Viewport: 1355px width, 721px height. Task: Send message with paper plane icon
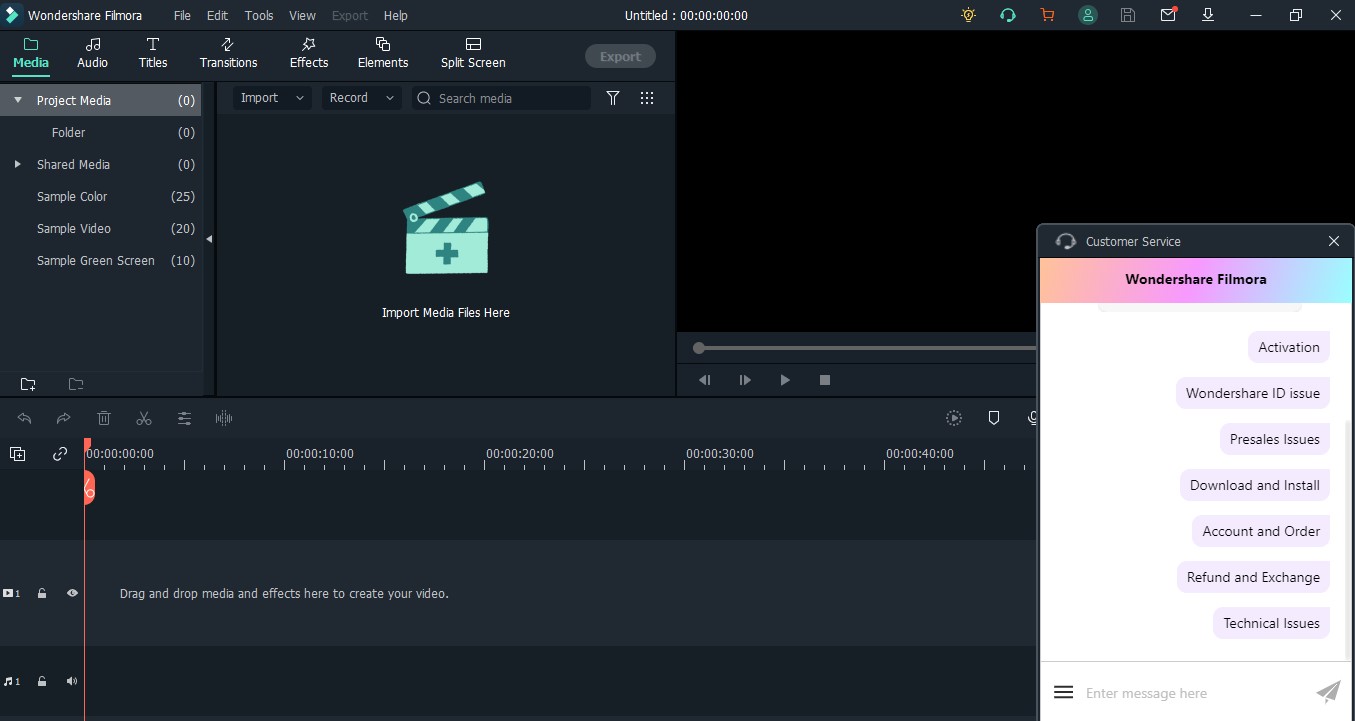click(x=1328, y=692)
